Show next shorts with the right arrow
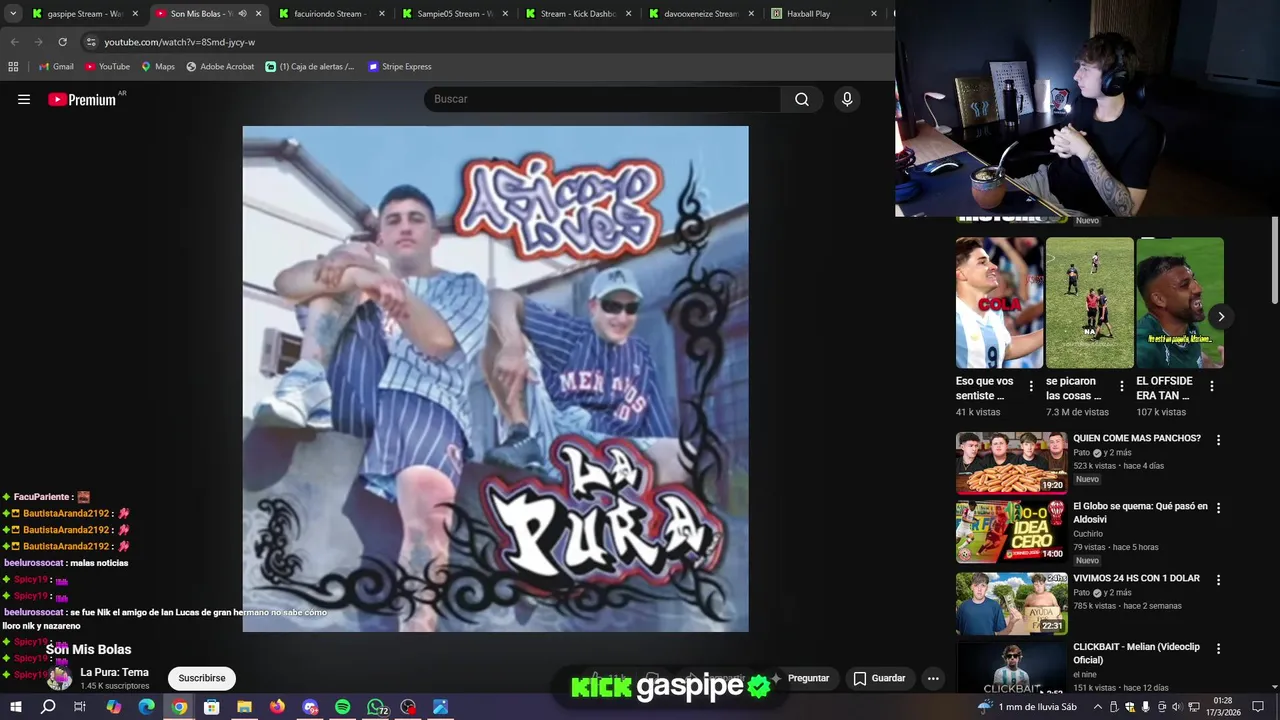Screen dimensions: 1280x720 coord(1221,317)
